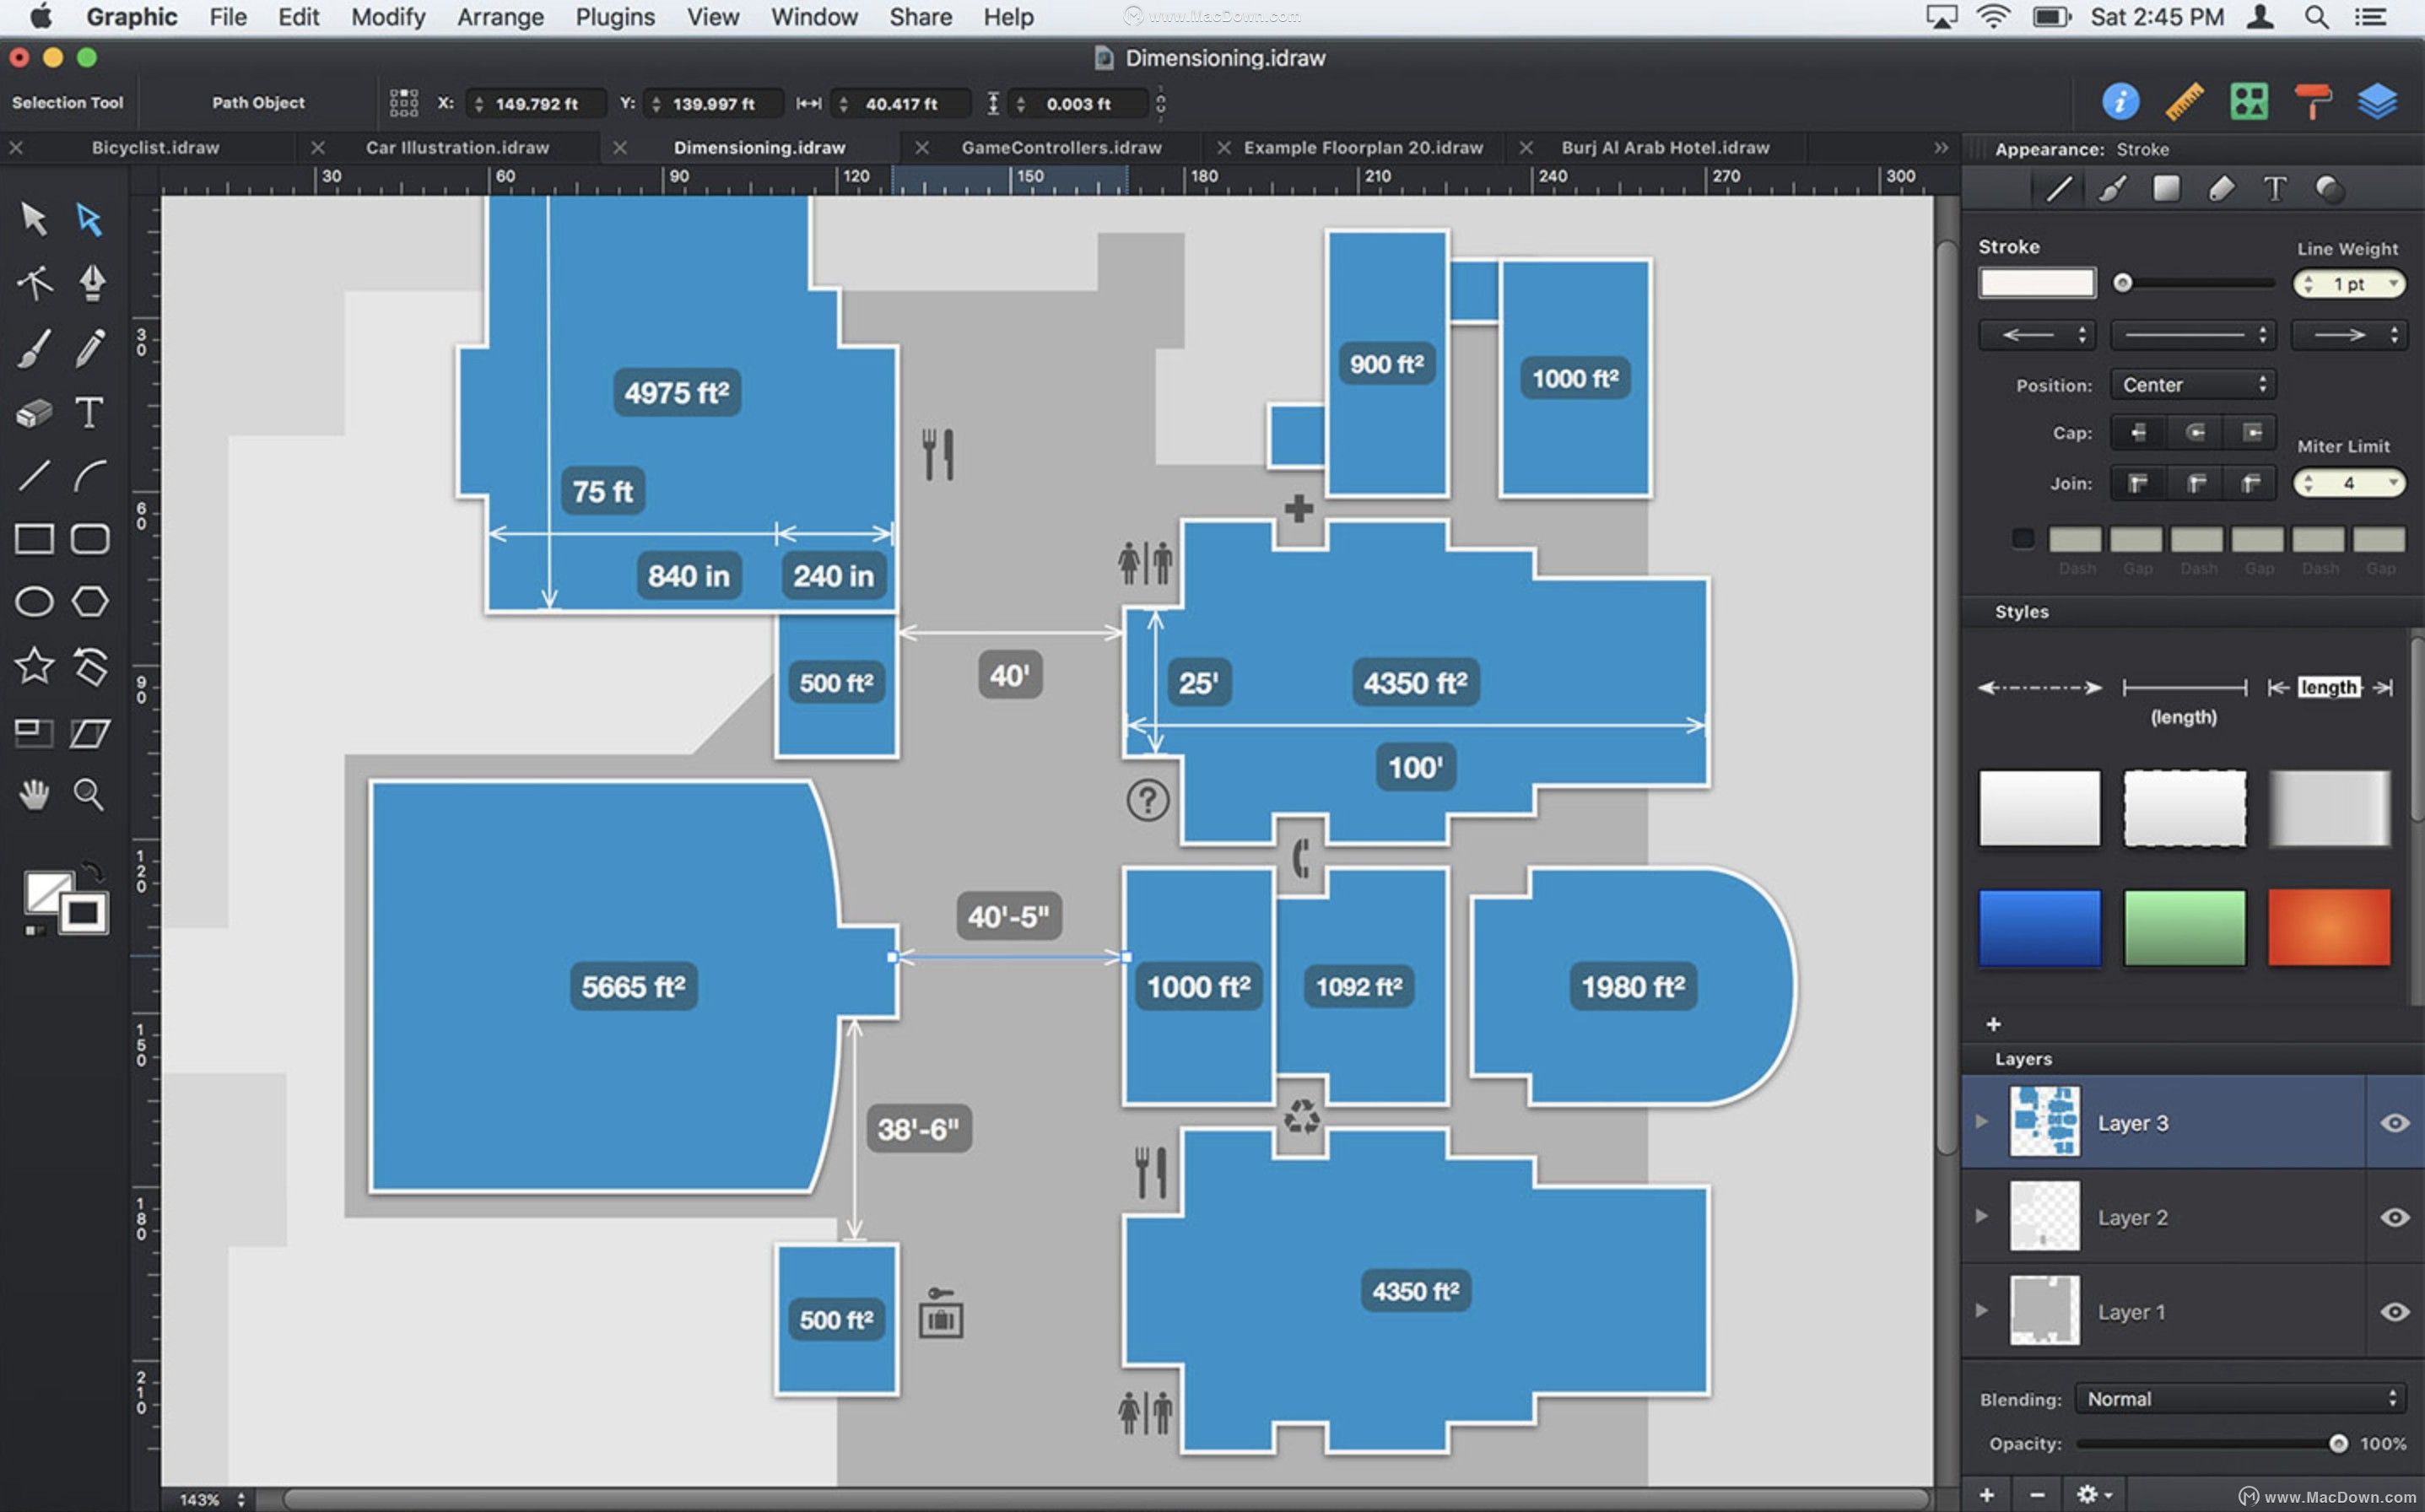2425x1512 pixels.
Task: Open the Plugins menu
Action: (x=615, y=17)
